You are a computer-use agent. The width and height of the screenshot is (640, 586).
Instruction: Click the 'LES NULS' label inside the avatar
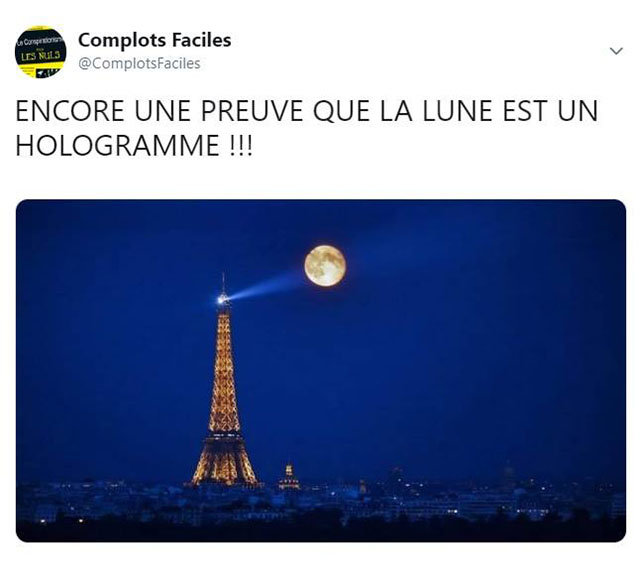(x=40, y=55)
